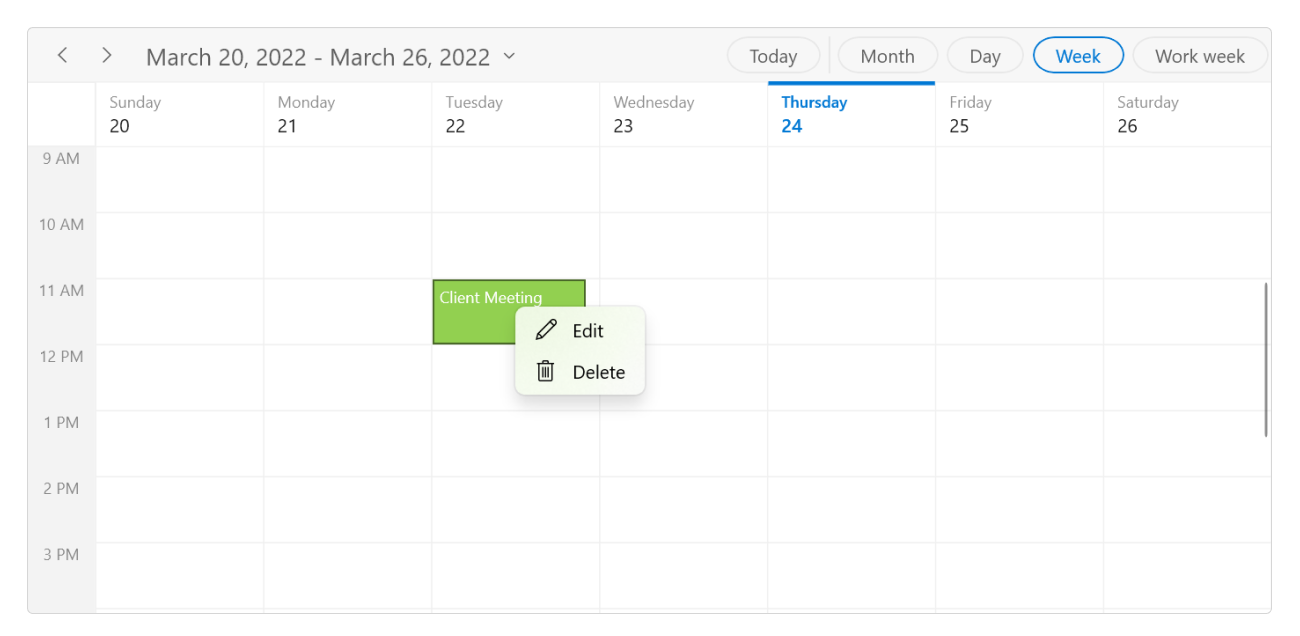Viewport: 1300px width, 636px height.
Task: Select Edit from the event context menu
Action: click(586, 330)
